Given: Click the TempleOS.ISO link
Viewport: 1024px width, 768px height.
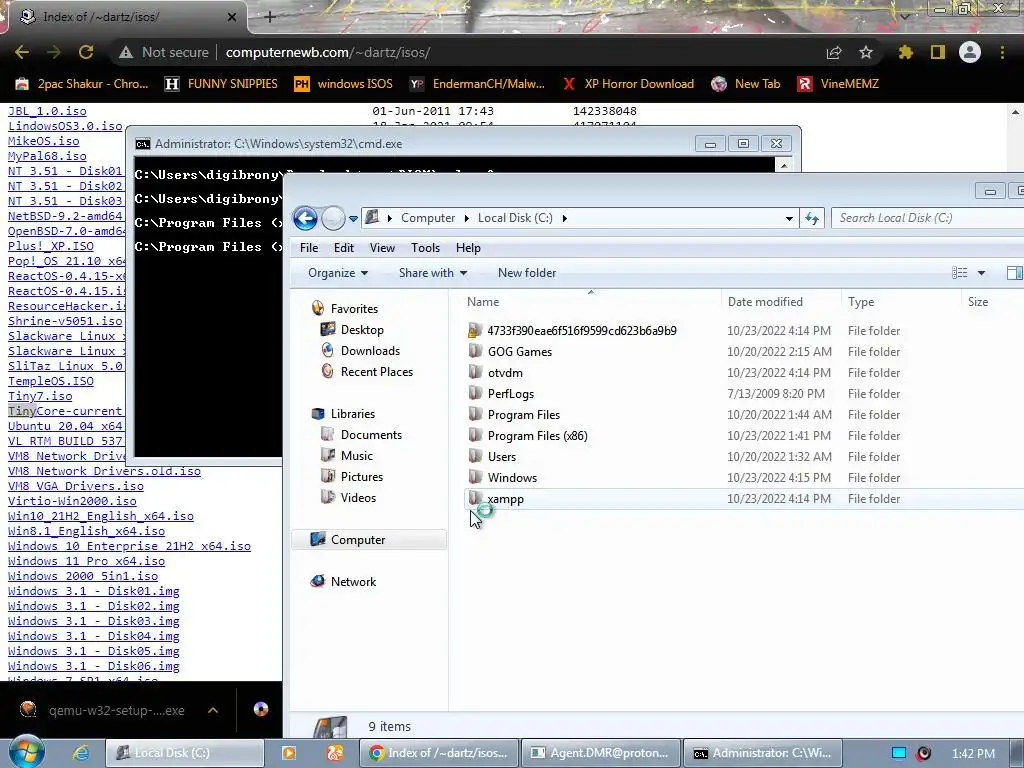Looking at the screenshot, I should [51, 381].
